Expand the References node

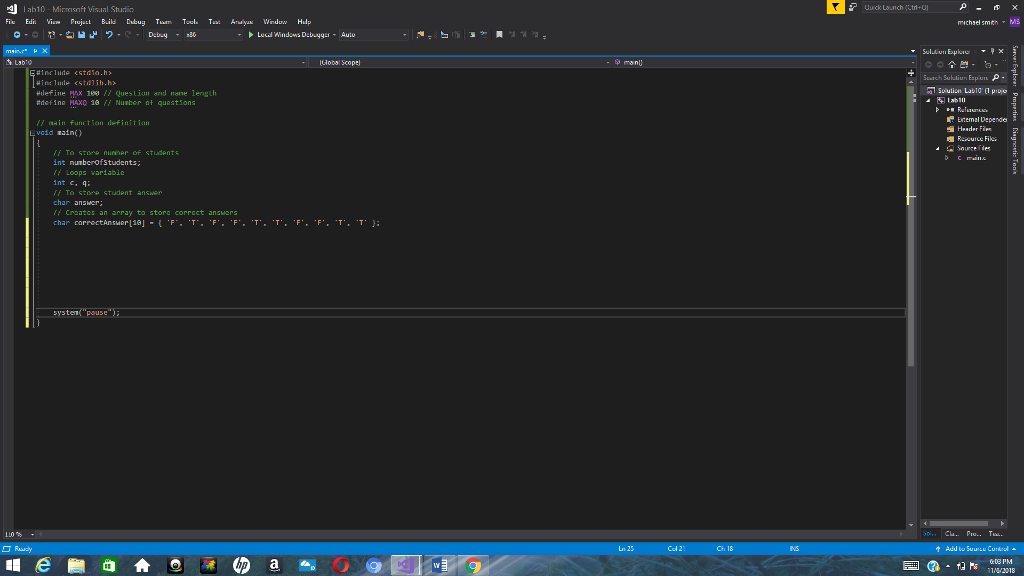938,109
